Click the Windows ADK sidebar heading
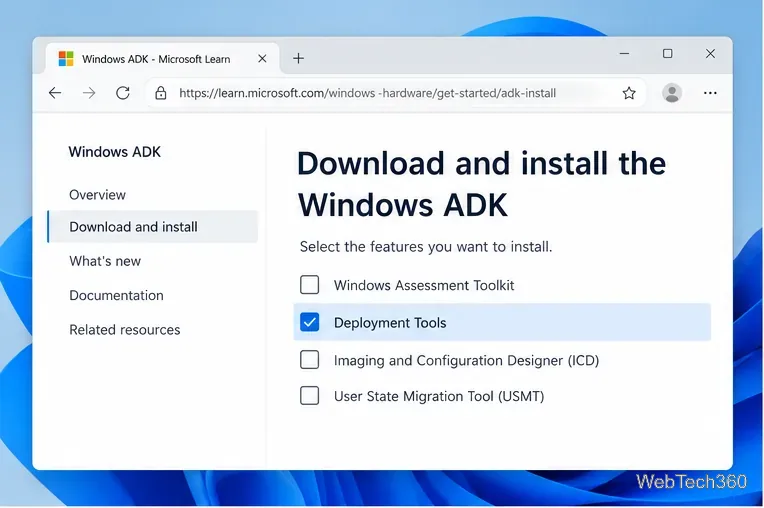 [x=115, y=152]
